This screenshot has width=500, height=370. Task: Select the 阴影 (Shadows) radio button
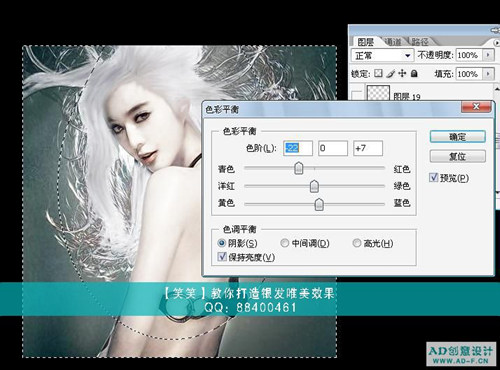[x=221, y=243]
